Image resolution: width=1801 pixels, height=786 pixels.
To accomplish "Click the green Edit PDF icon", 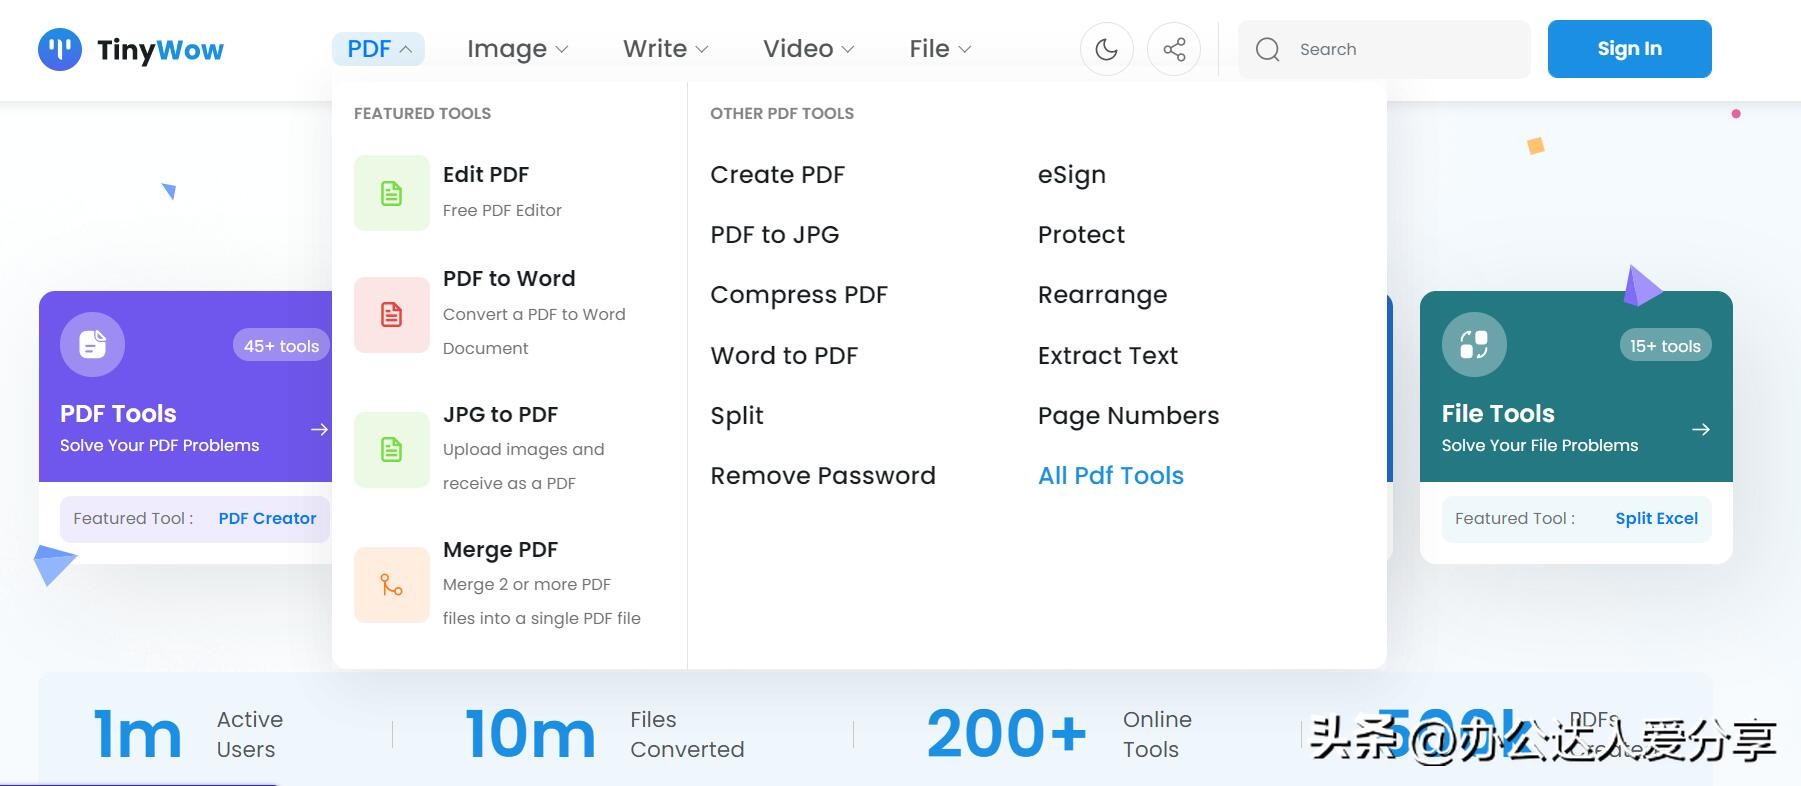I will tap(392, 193).
